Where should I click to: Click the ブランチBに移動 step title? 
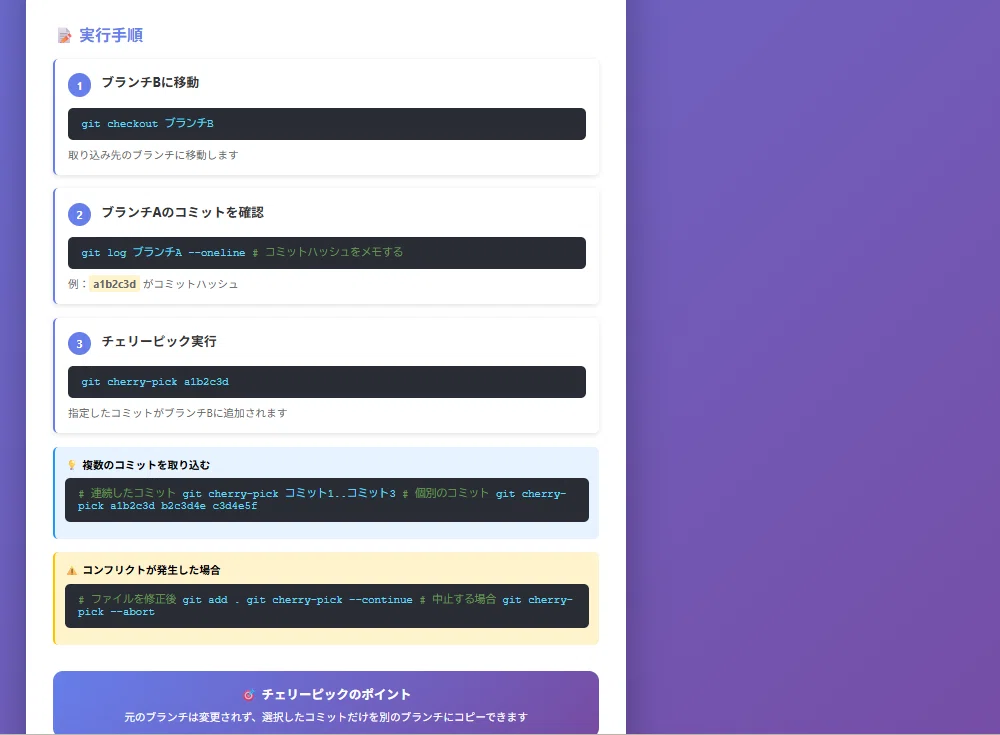point(151,82)
